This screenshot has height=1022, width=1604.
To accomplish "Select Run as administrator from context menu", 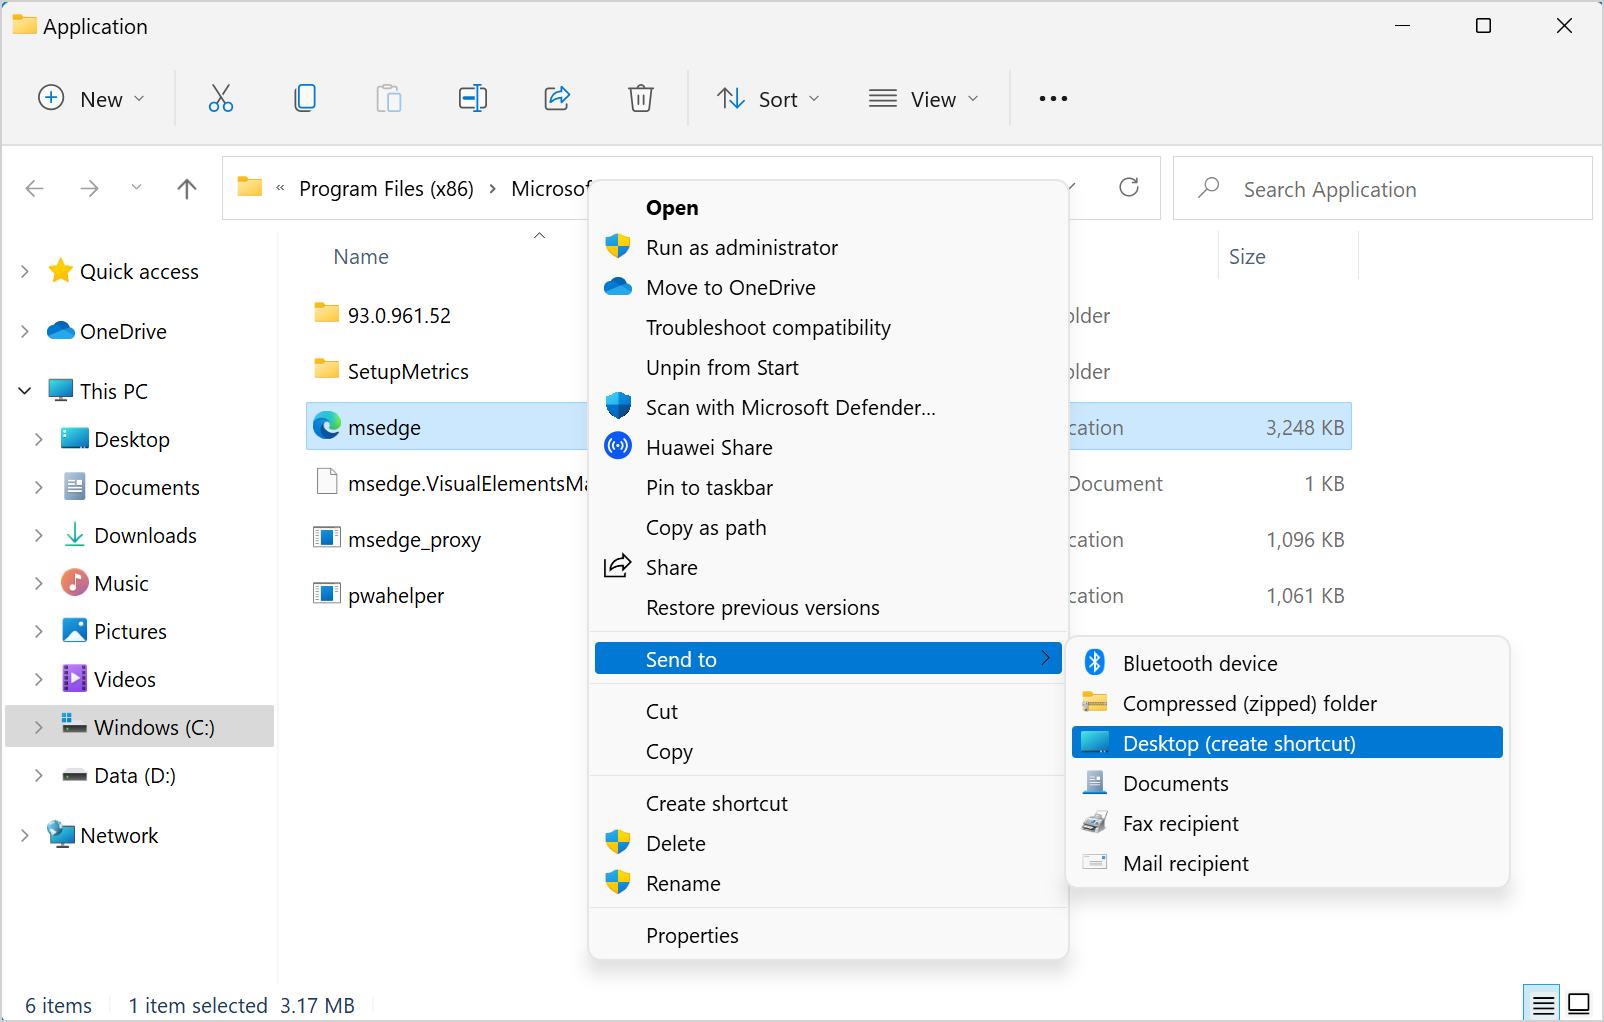I will click(742, 247).
